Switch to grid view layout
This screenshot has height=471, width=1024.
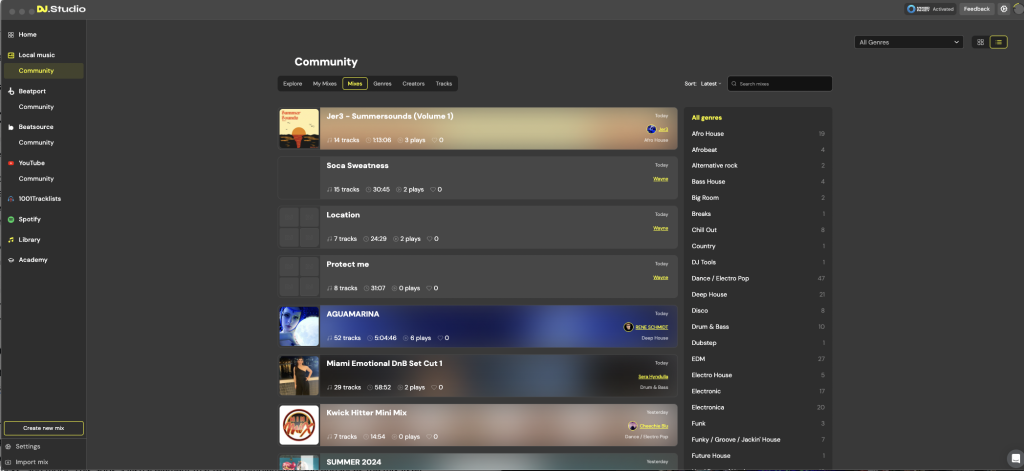(980, 42)
